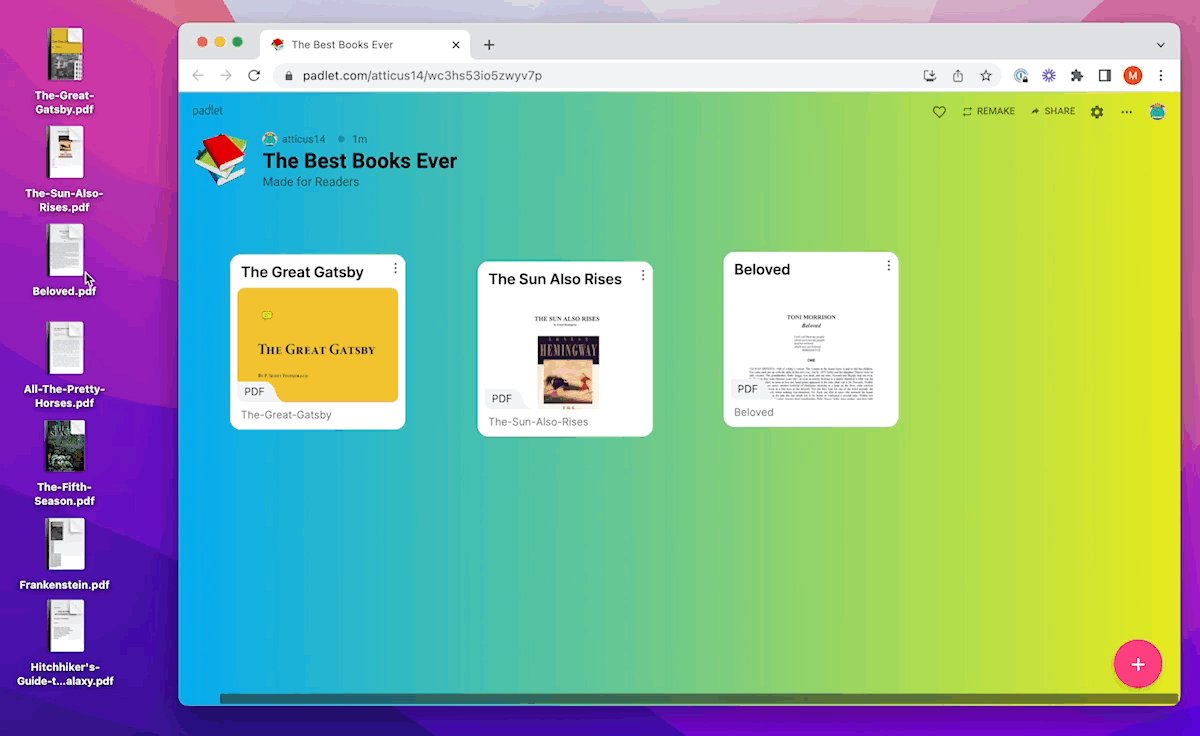Viewport: 1200px width, 736px height.
Task: Open the browser profile avatar labeled M
Action: (1133, 75)
